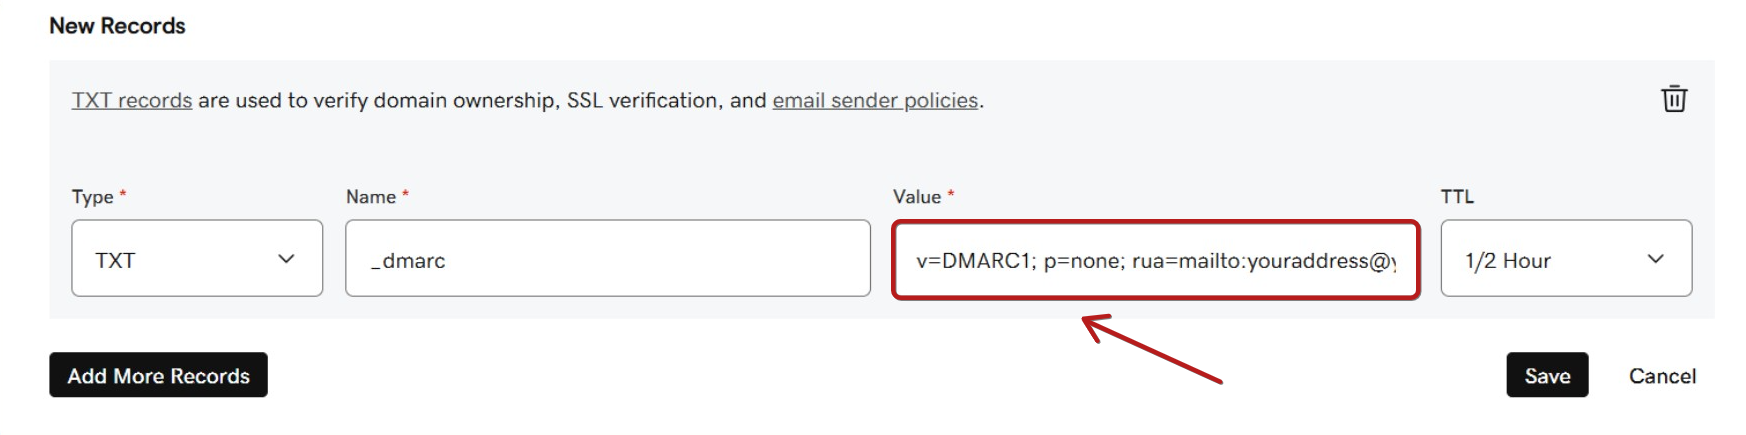Click the TTL field label
This screenshot has width=1746, height=435.
pyautogui.click(x=1456, y=197)
